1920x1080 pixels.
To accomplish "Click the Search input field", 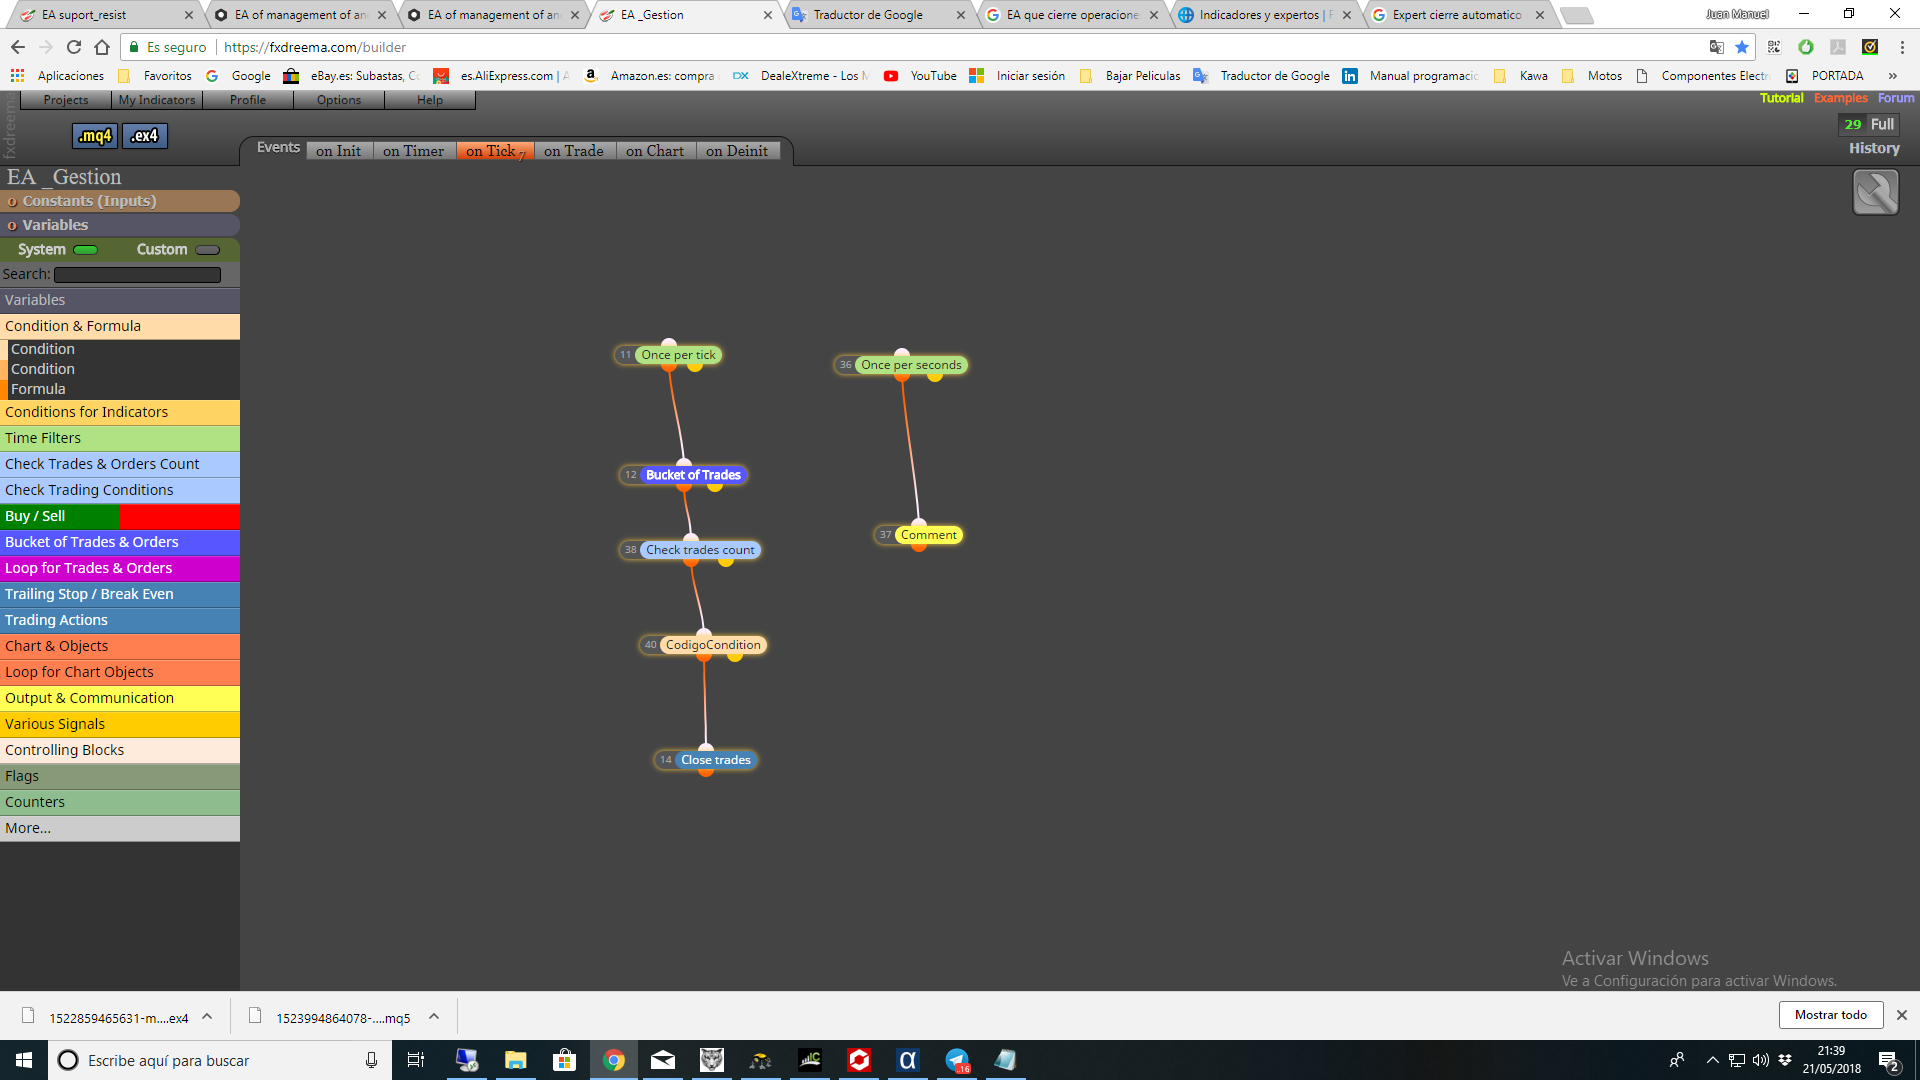I will (137, 275).
